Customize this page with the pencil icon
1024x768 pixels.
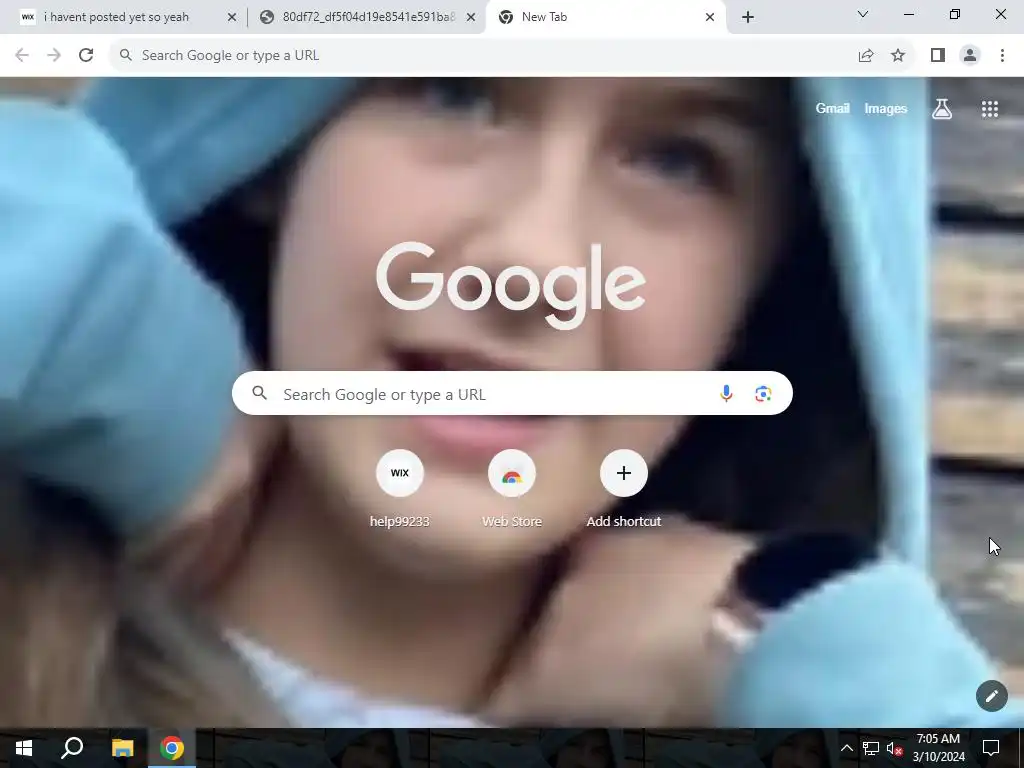click(991, 696)
